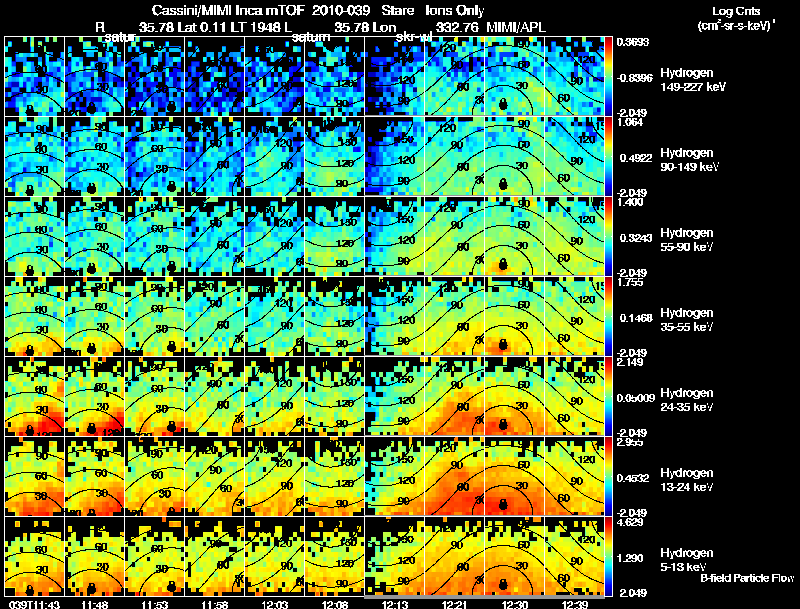The width and height of the screenshot is (800, 609).
Task: Click the color scale bar beside Hydrogen 24-35 keV
Action: pos(608,397)
